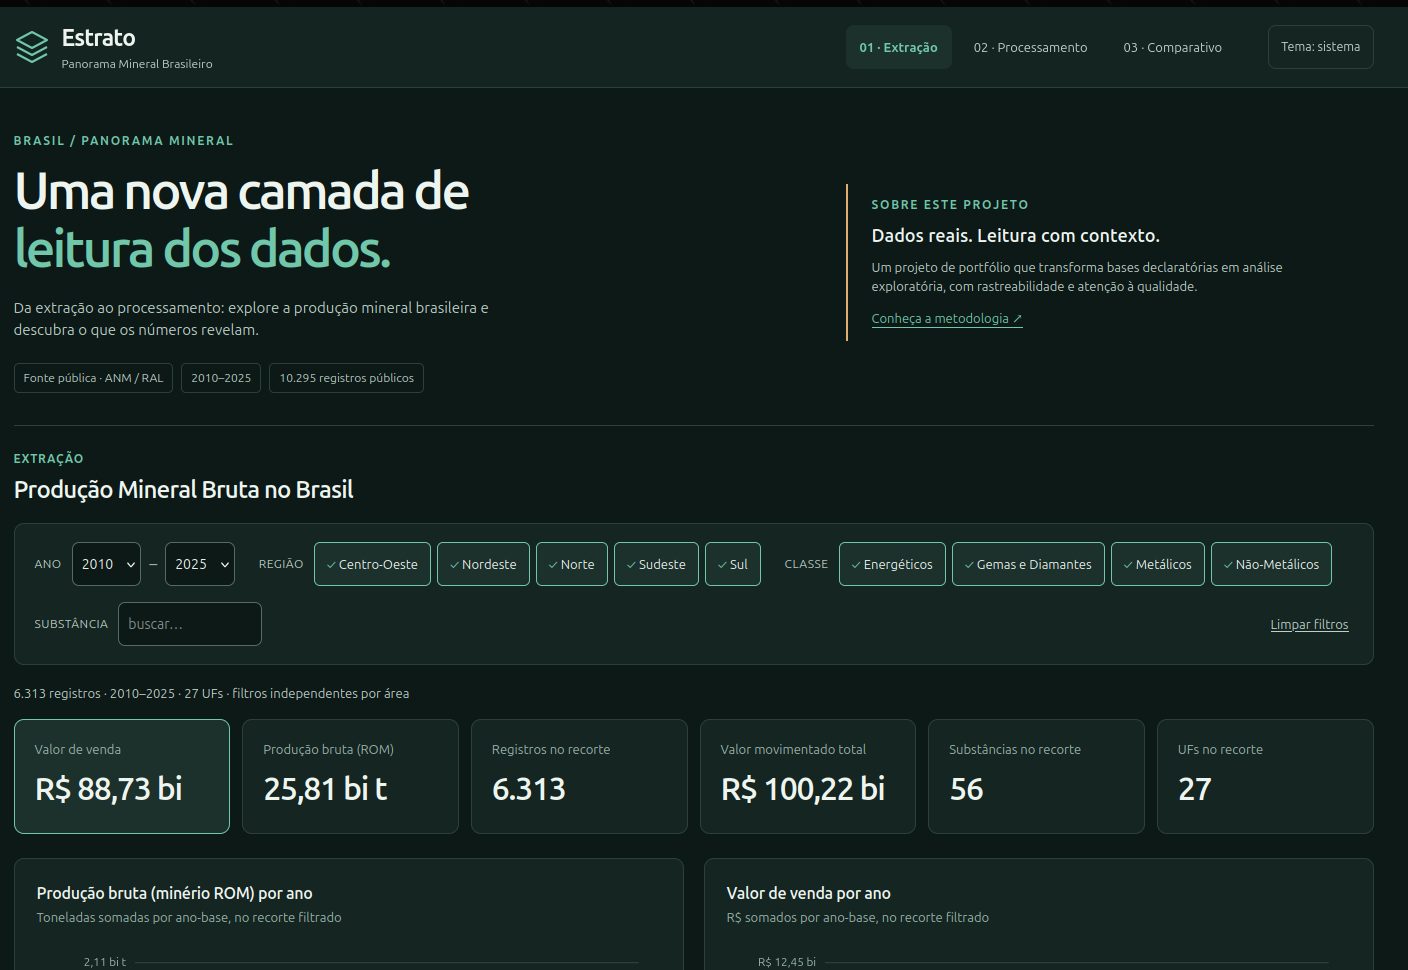Click the 6.313 registros summary line
This screenshot has width=1408, height=970.
211,693
